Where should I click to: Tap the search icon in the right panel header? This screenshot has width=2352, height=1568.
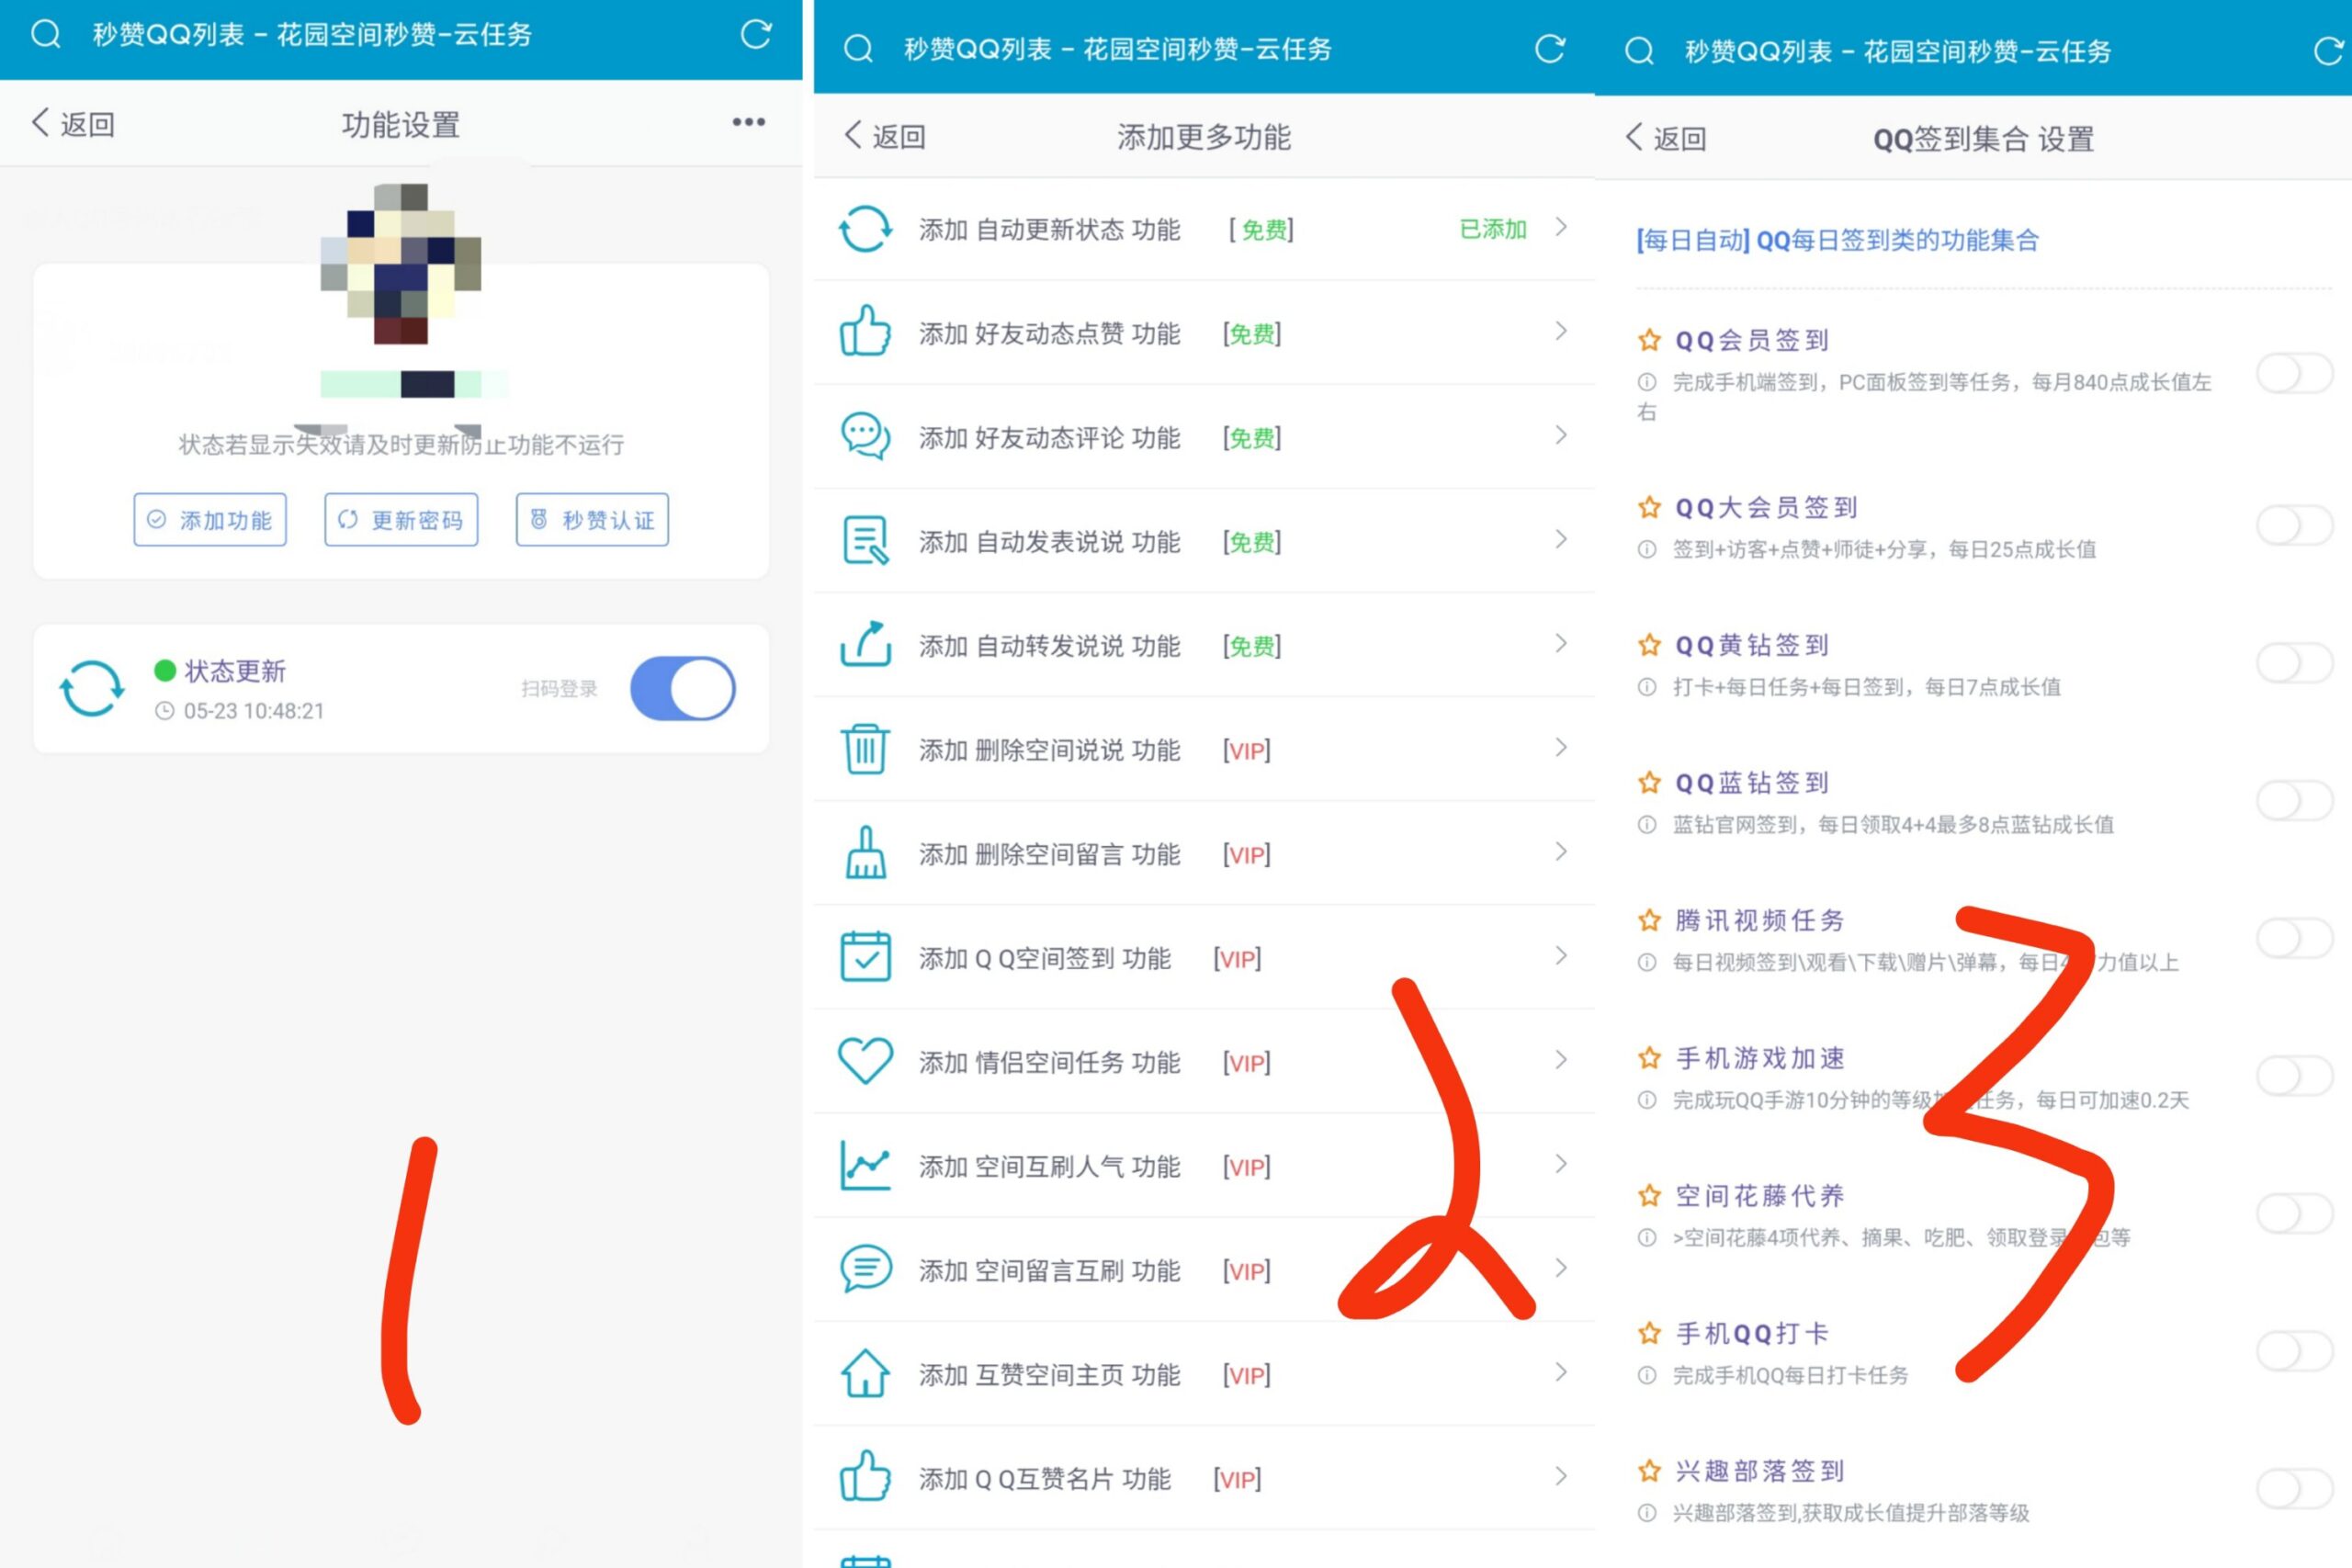click(x=1639, y=51)
